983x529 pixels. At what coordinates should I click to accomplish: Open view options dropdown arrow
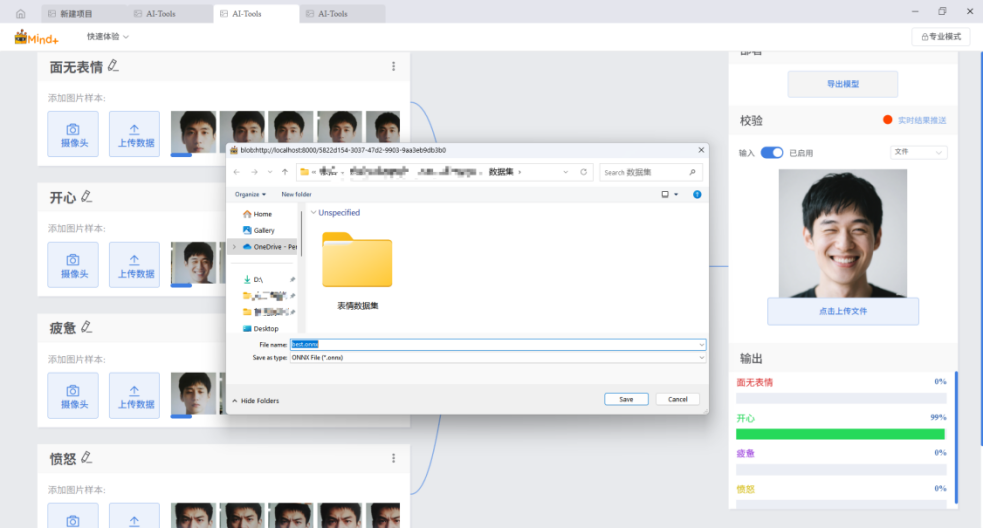676,194
